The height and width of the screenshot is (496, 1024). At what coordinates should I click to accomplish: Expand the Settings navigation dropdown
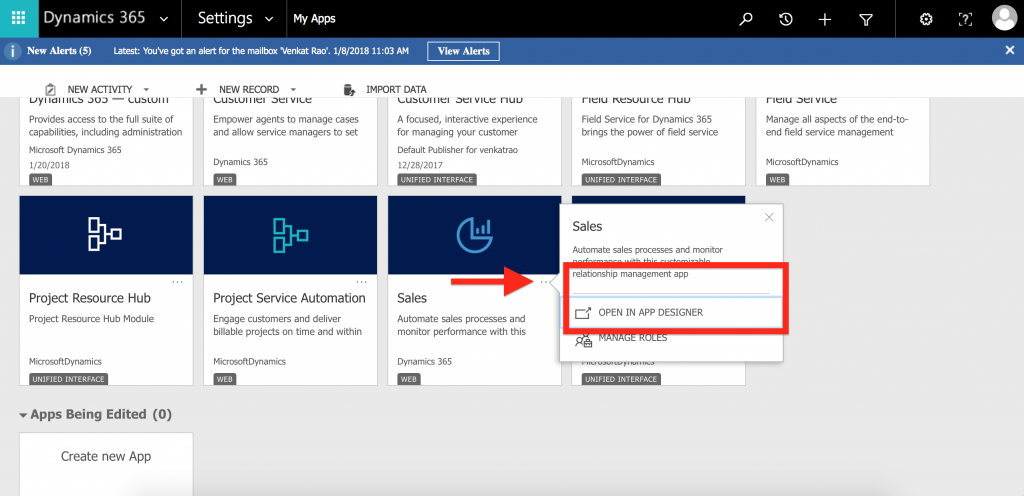pyautogui.click(x=267, y=19)
